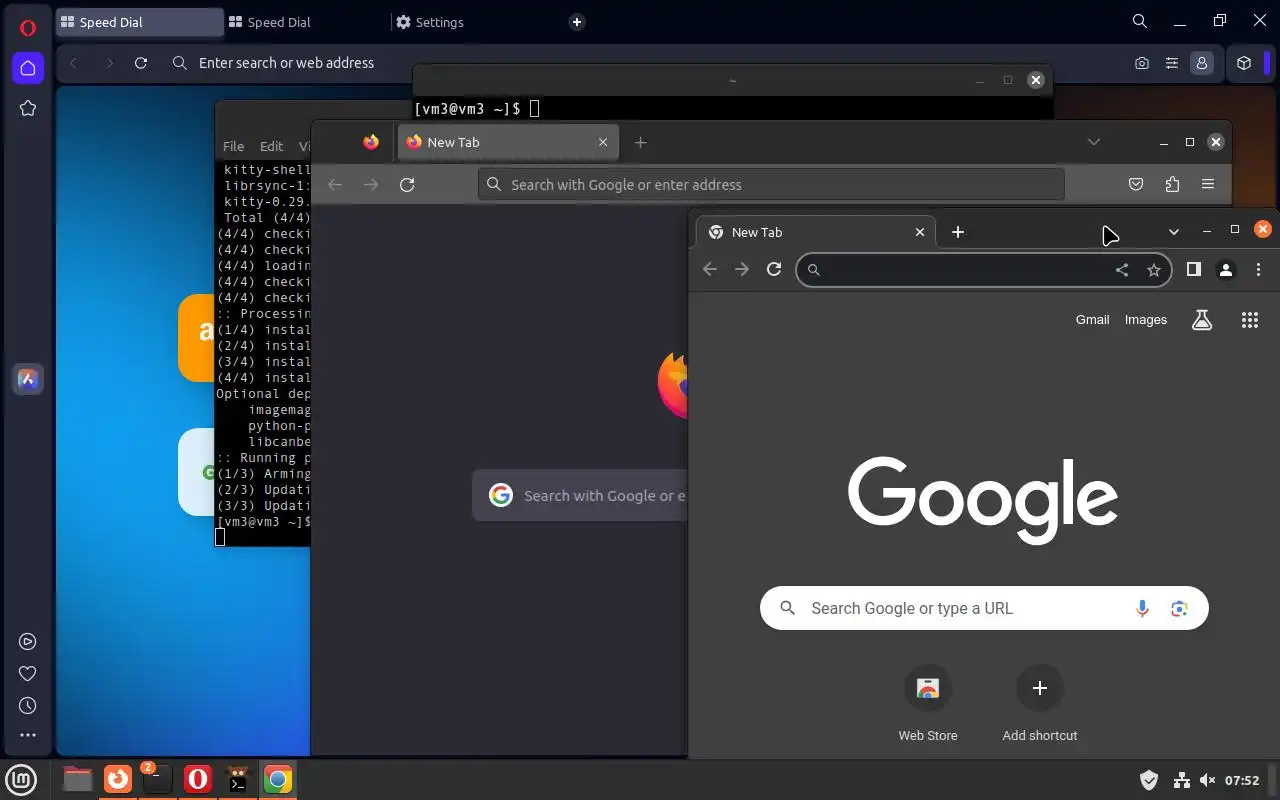Open the Aria AI icon in Opera sidebar
This screenshot has height=800, width=1280.
tap(28, 379)
